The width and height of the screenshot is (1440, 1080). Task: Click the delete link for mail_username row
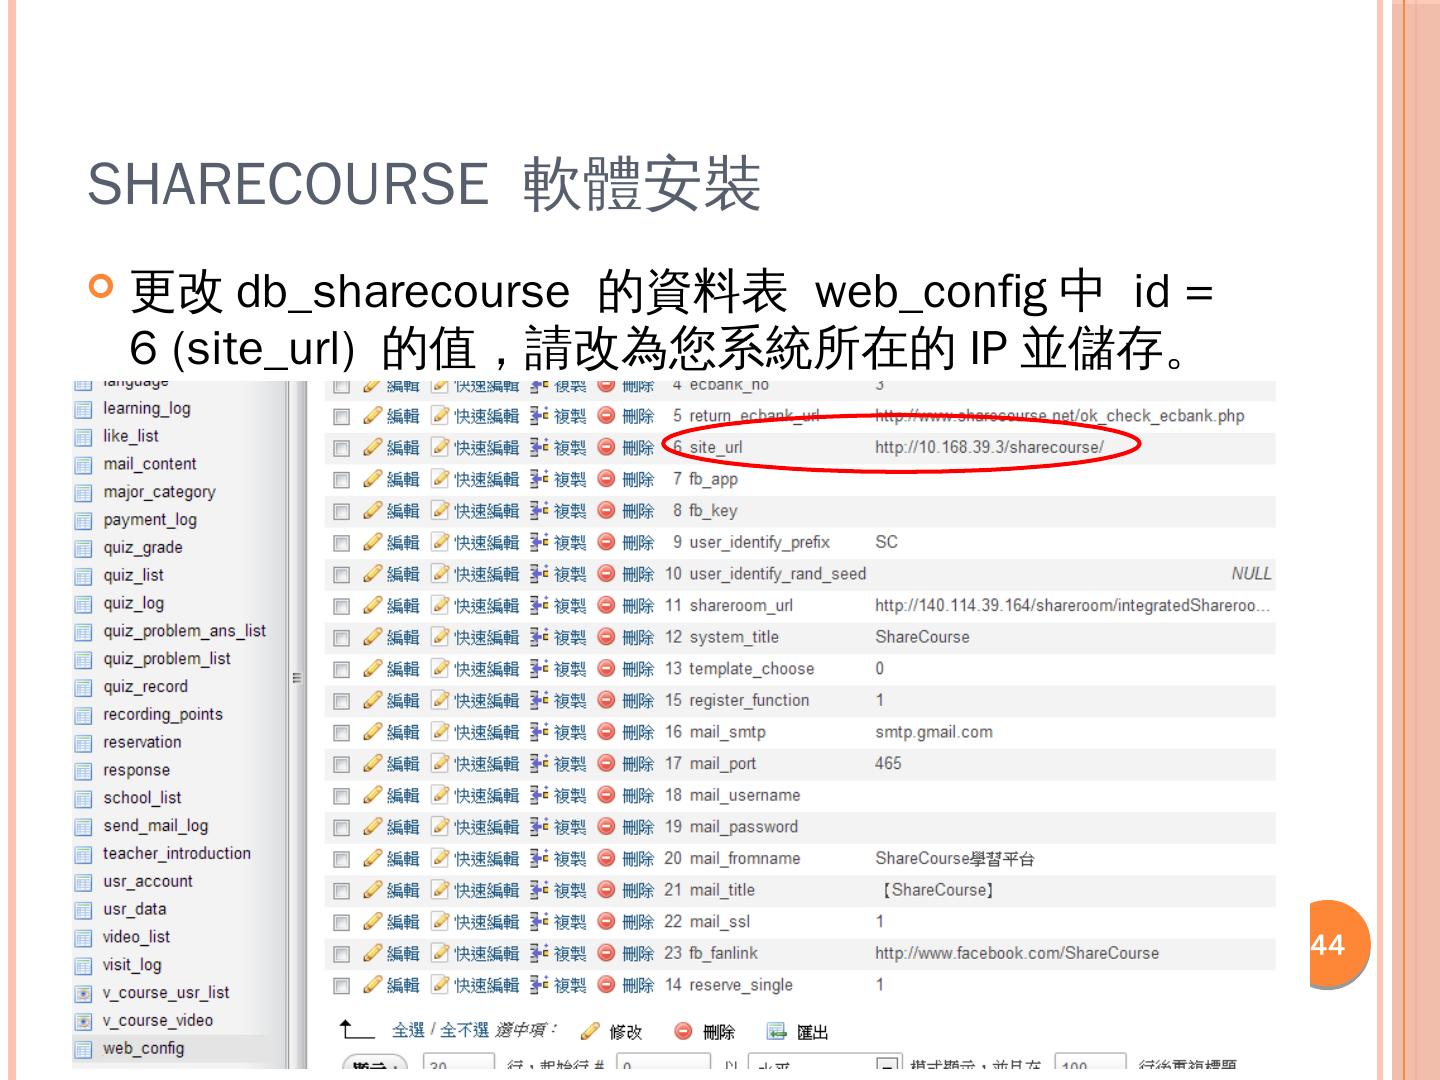click(638, 796)
